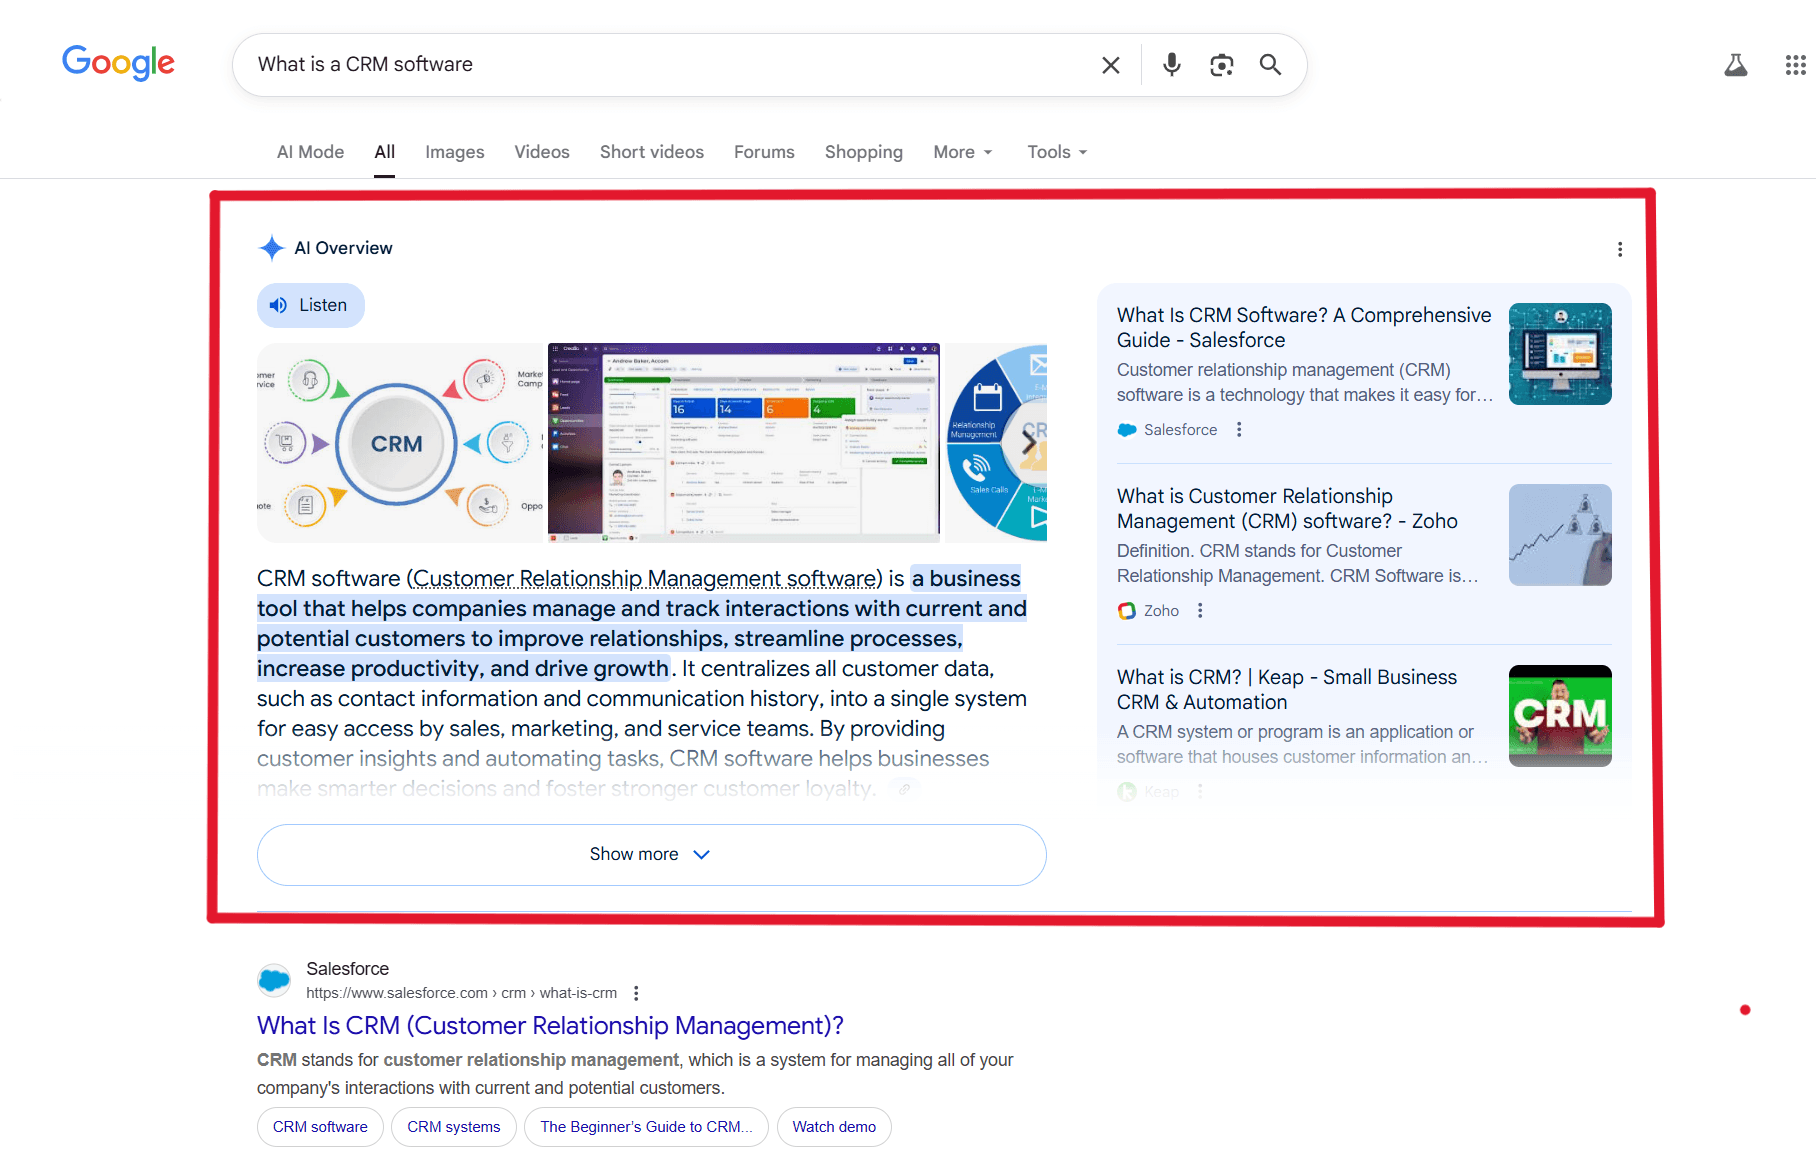The width and height of the screenshot is (1816, 1167).
Task: Open the Search Labs flask icon
Action: 1736,64
